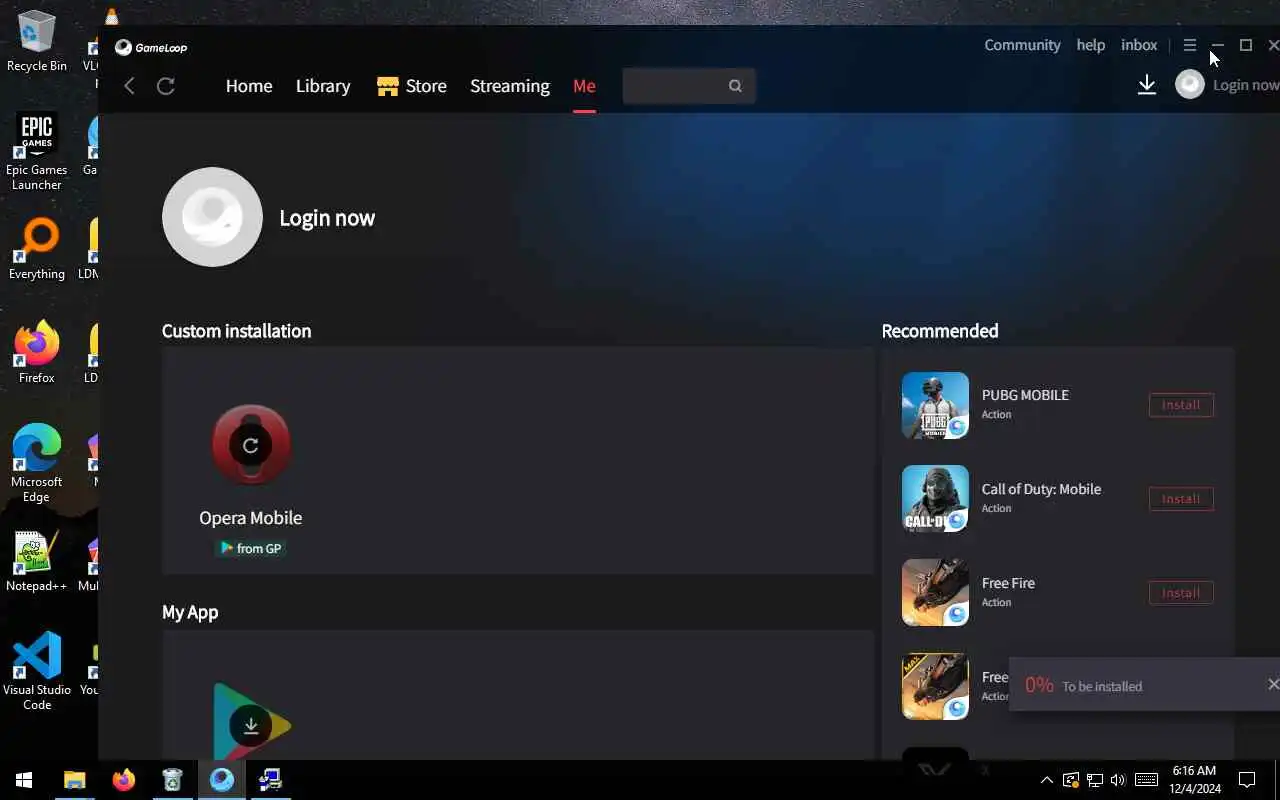The width and height of the screenshot is (1280, 800).
Task: Open Microsoft Edge desktop shortcut
Action: pyautogui.click(x=37, y=464)
